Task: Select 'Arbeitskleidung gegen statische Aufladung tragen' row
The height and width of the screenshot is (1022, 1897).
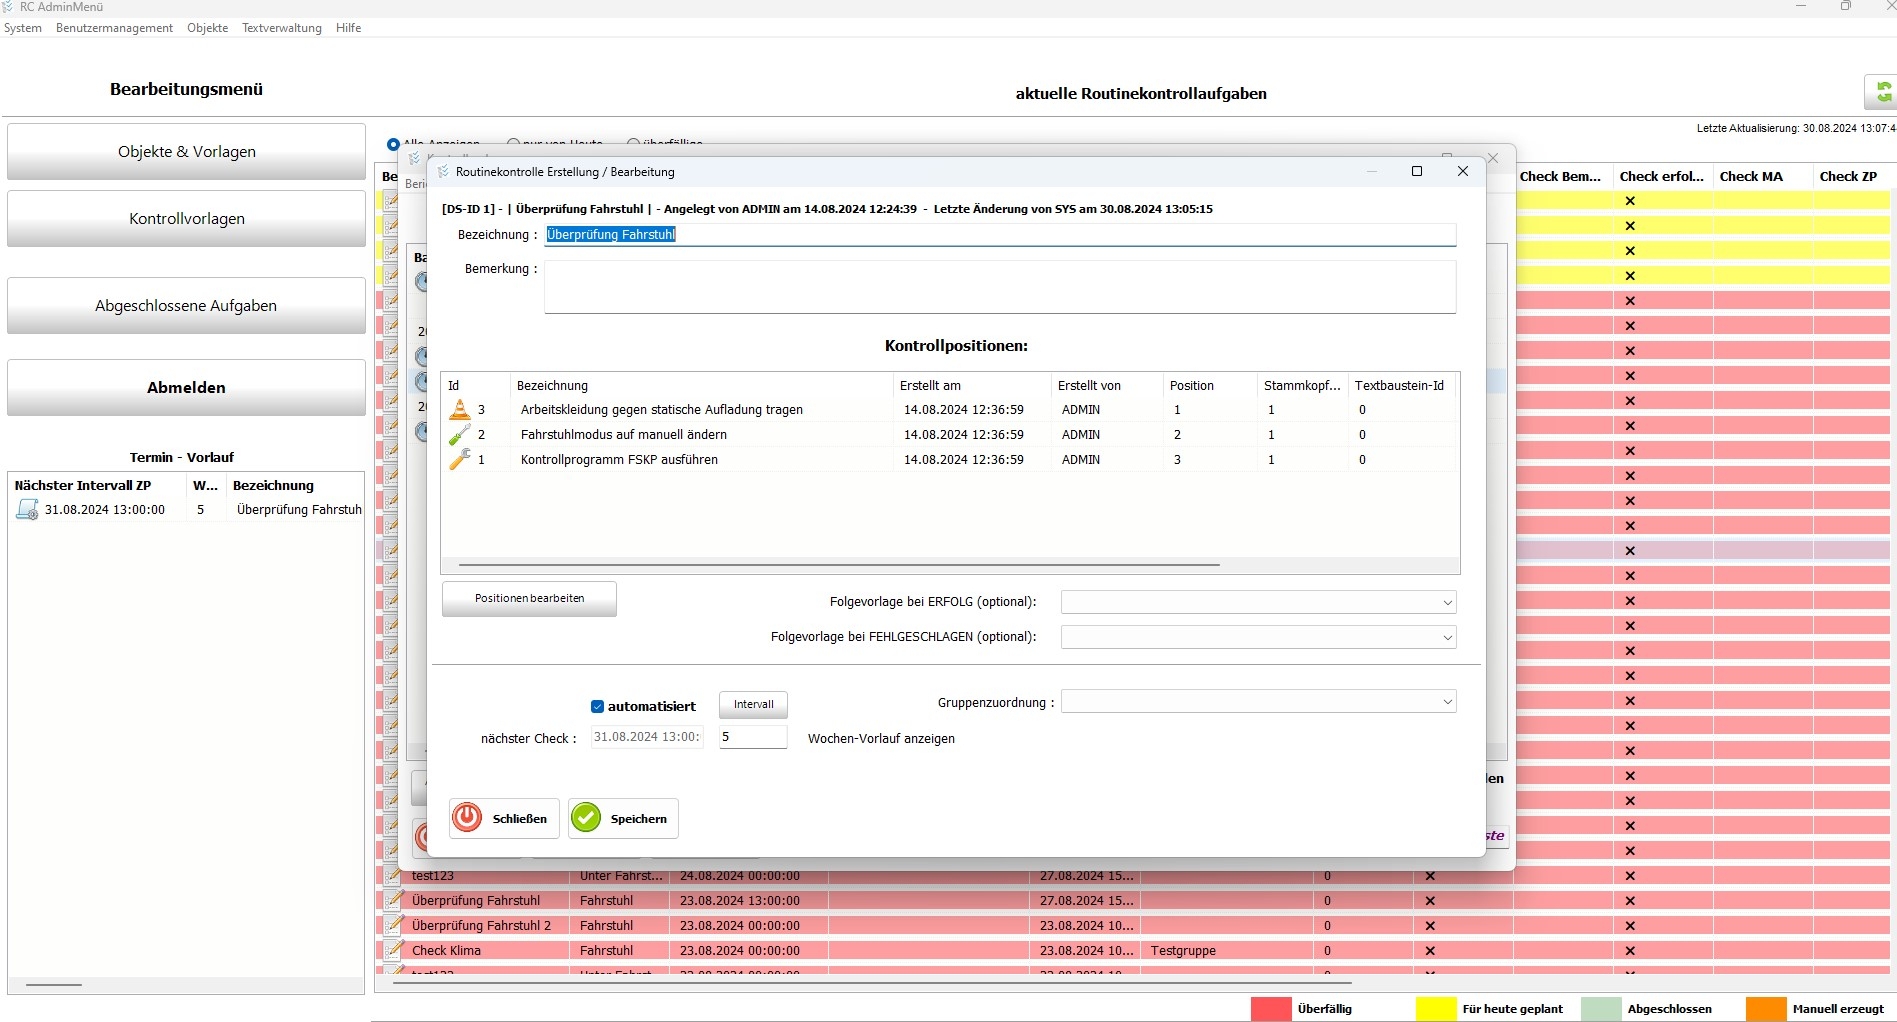Action: [x=949, y=410]
